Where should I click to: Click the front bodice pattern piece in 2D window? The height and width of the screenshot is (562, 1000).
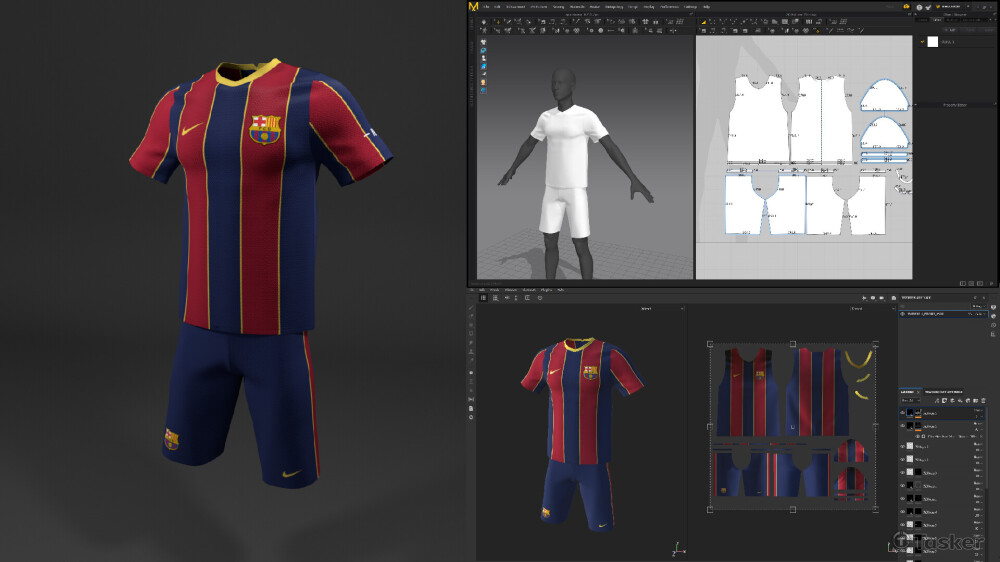click(757, 120)
